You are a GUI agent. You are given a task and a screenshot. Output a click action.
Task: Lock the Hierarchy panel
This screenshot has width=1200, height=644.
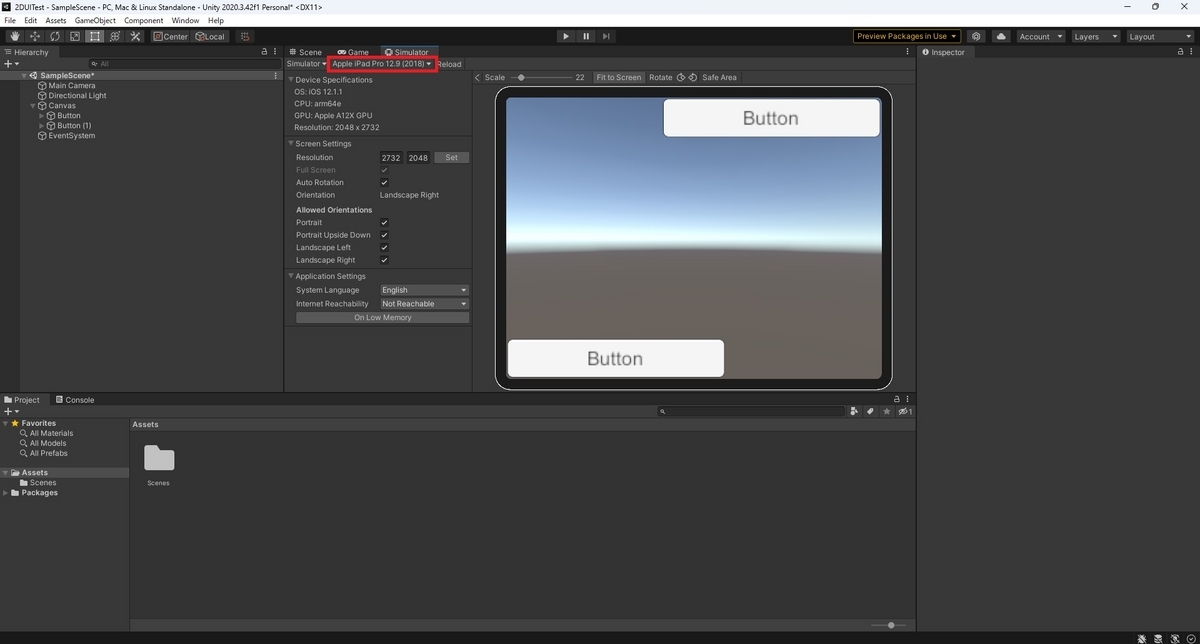tap(264, 52)
